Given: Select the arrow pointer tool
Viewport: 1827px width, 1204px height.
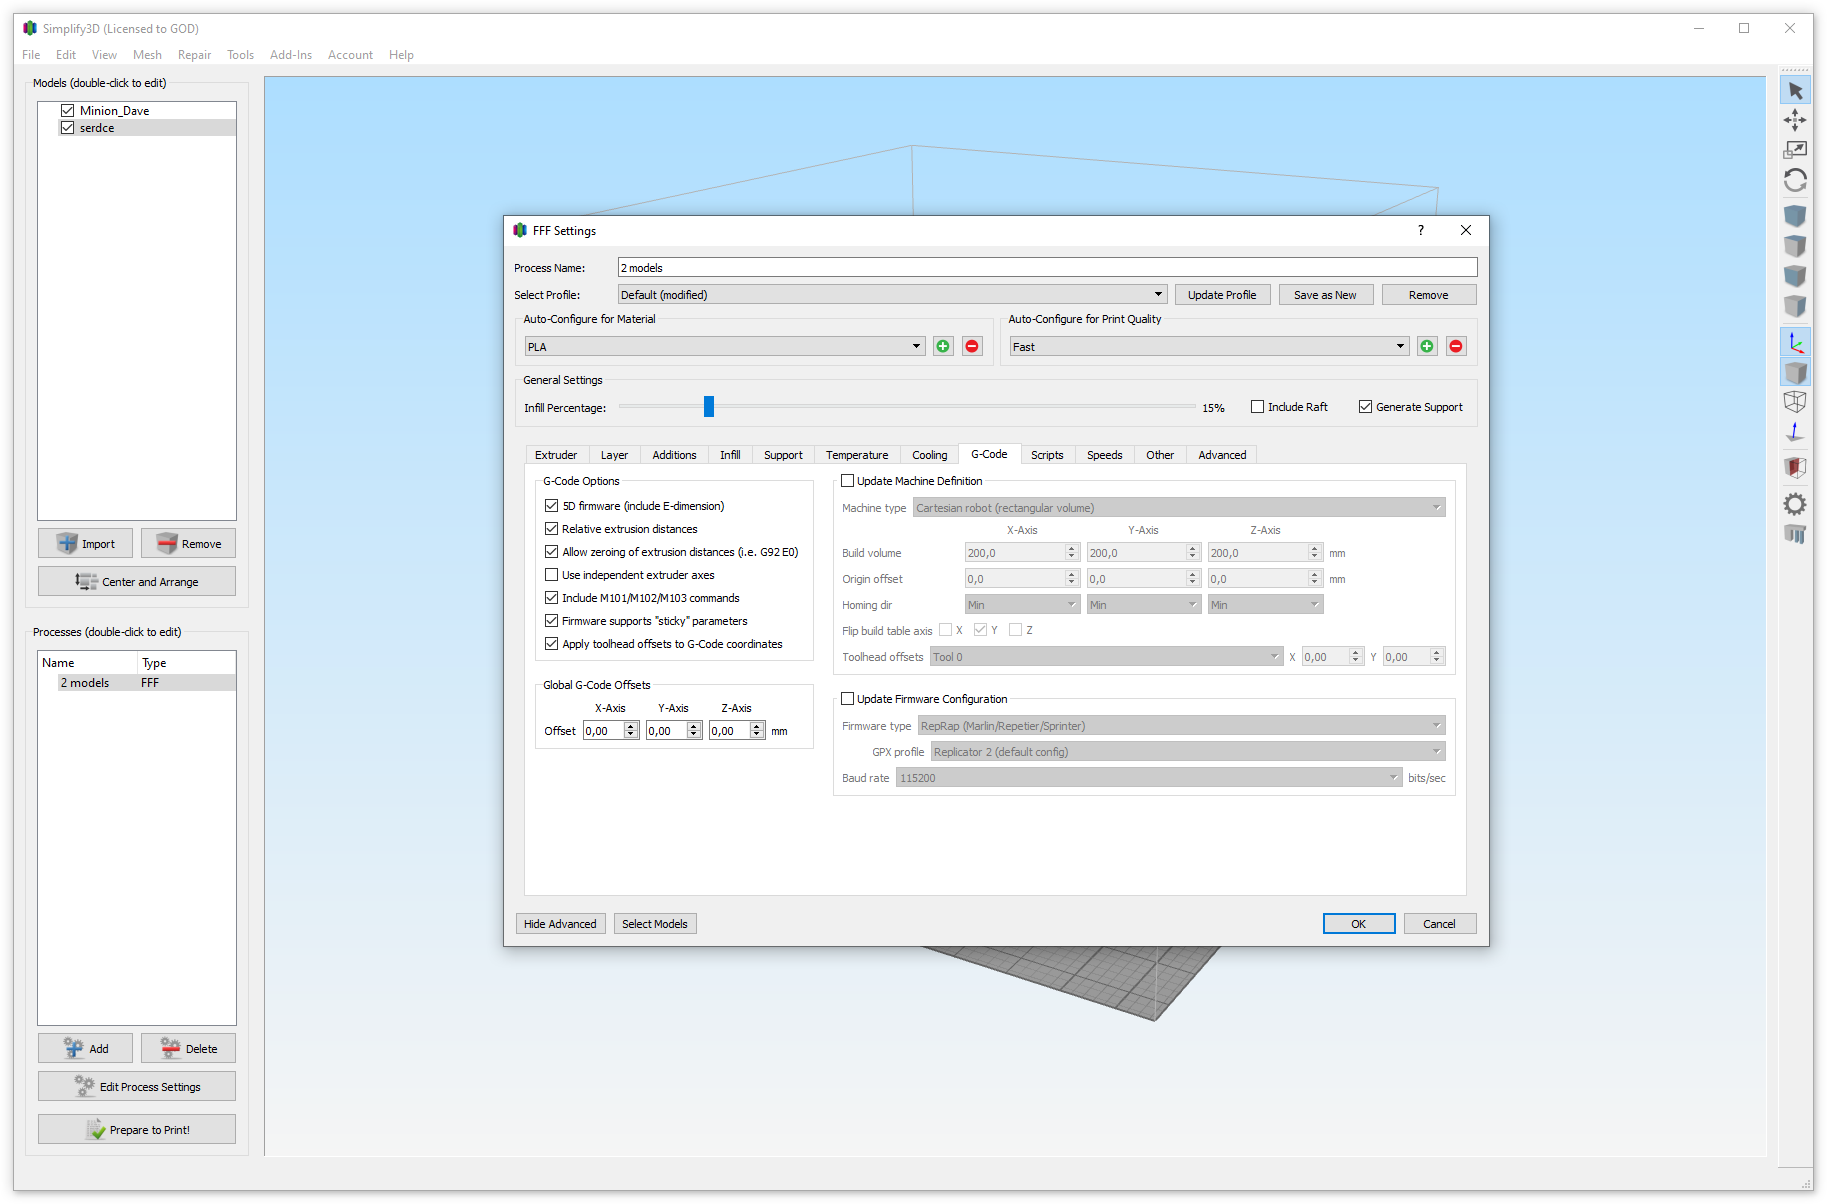Looking at the screenshot, I should tap(1795, 90).
